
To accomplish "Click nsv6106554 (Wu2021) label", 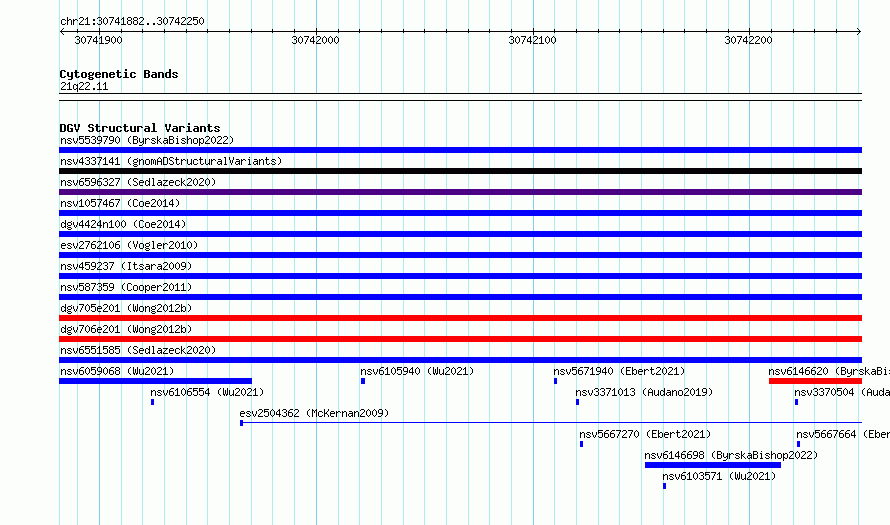I will tap(207, 392).
